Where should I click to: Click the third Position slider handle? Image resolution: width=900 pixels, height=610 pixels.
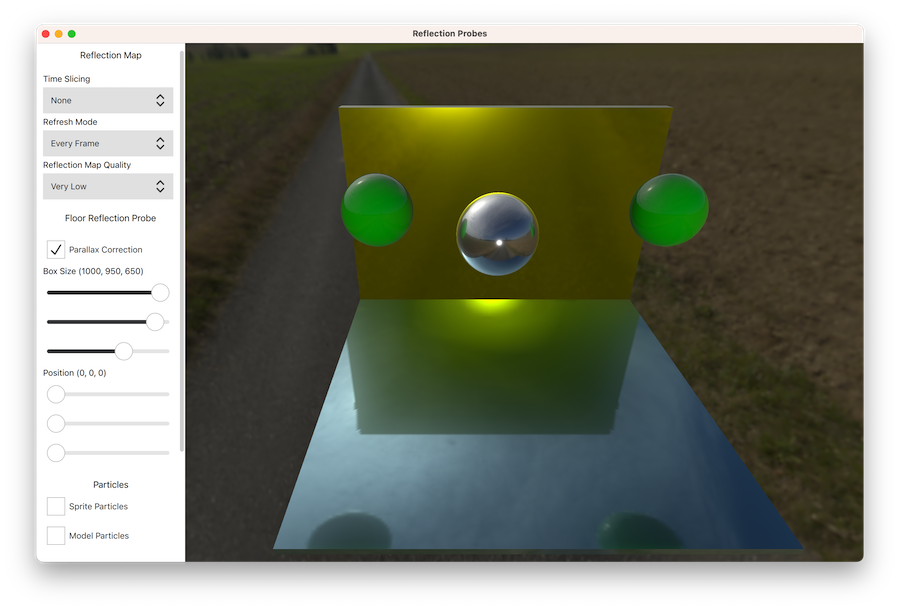[56, 452]
